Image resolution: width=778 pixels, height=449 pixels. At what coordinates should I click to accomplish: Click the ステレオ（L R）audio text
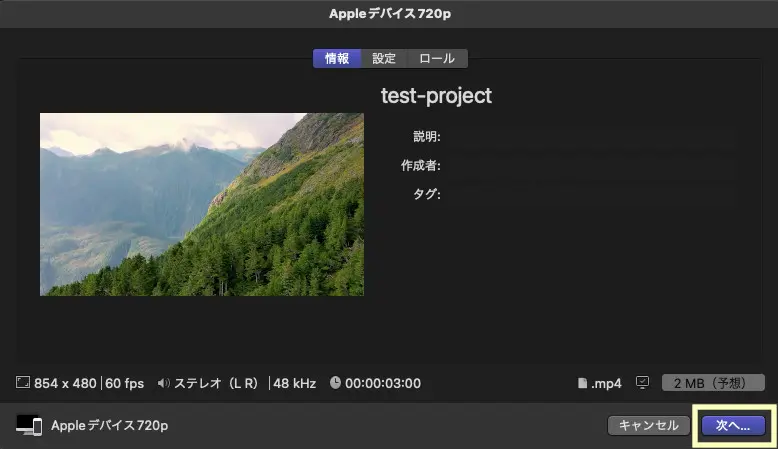point(216,384)
